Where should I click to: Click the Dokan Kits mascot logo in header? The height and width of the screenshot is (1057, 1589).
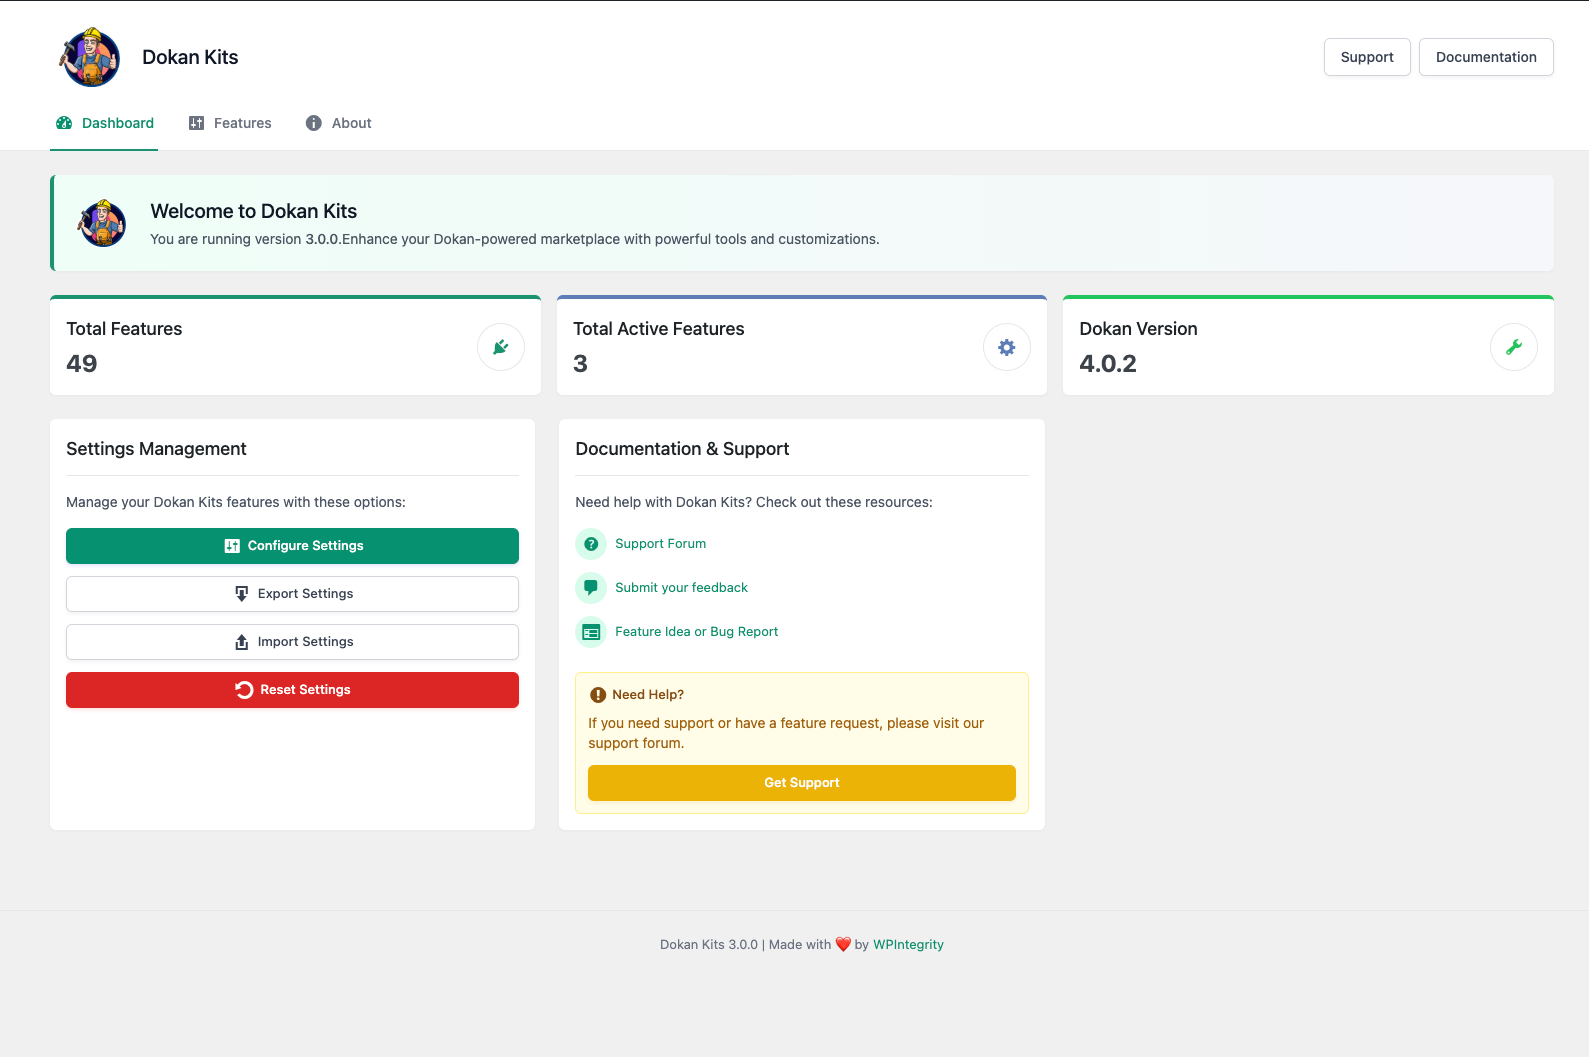pyautogui.click(x=90, y=57)
